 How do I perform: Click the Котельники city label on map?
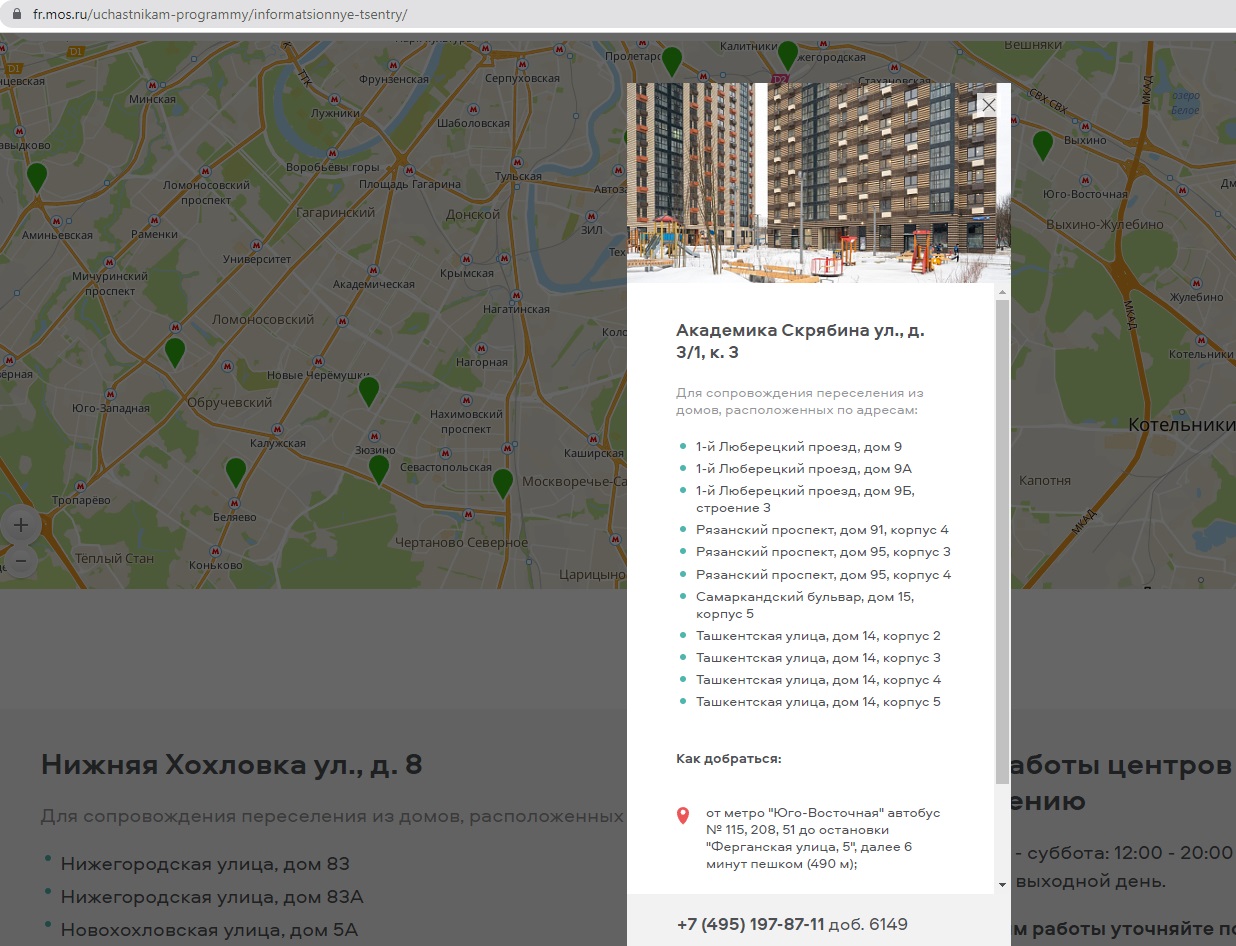[1182, 425]
